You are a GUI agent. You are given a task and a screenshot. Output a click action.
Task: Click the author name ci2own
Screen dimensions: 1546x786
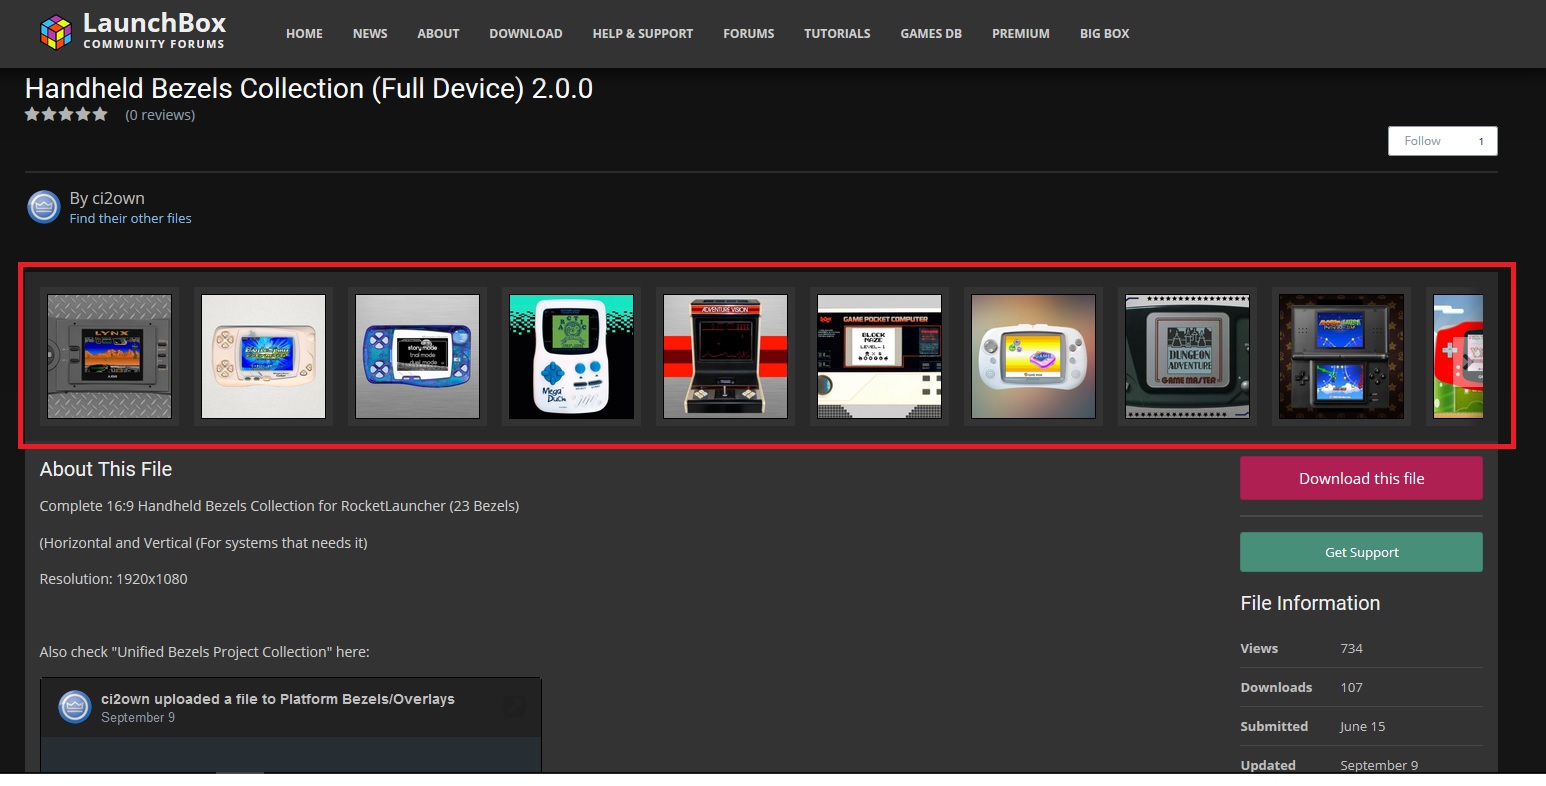coord(118,198)
